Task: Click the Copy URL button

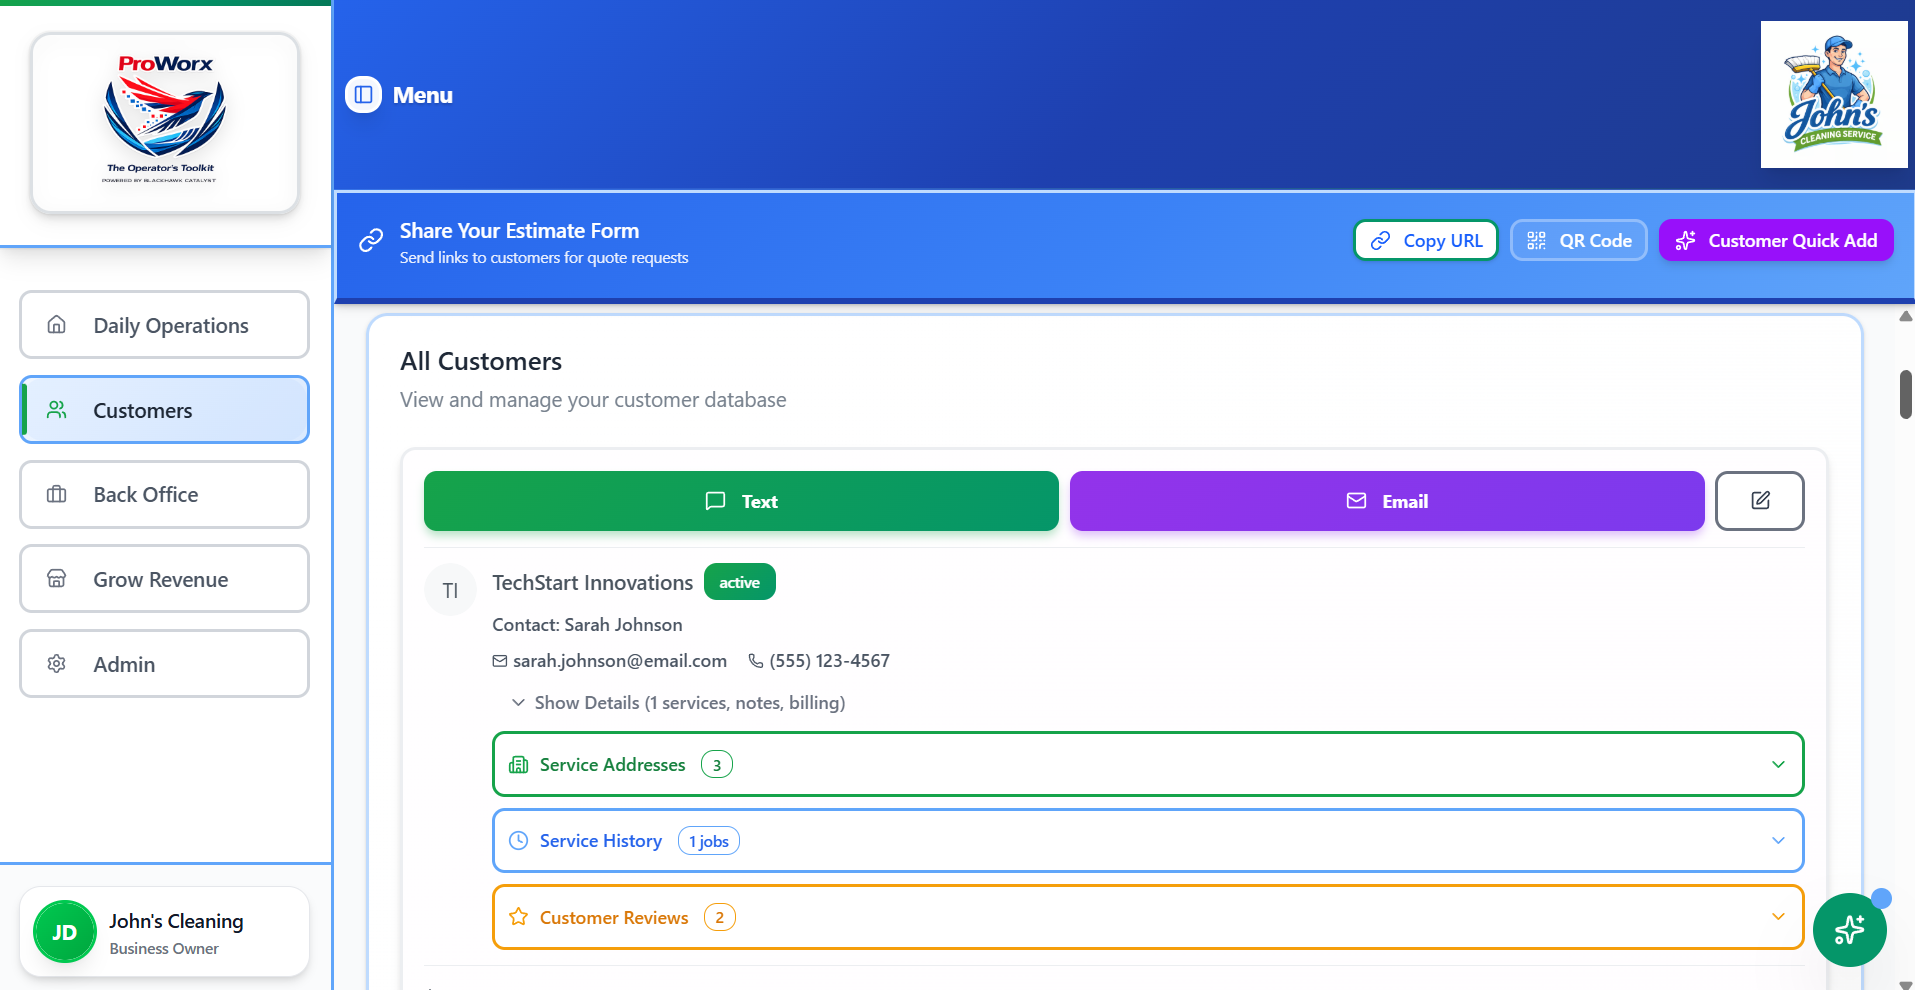Action: pos(1425,240)
